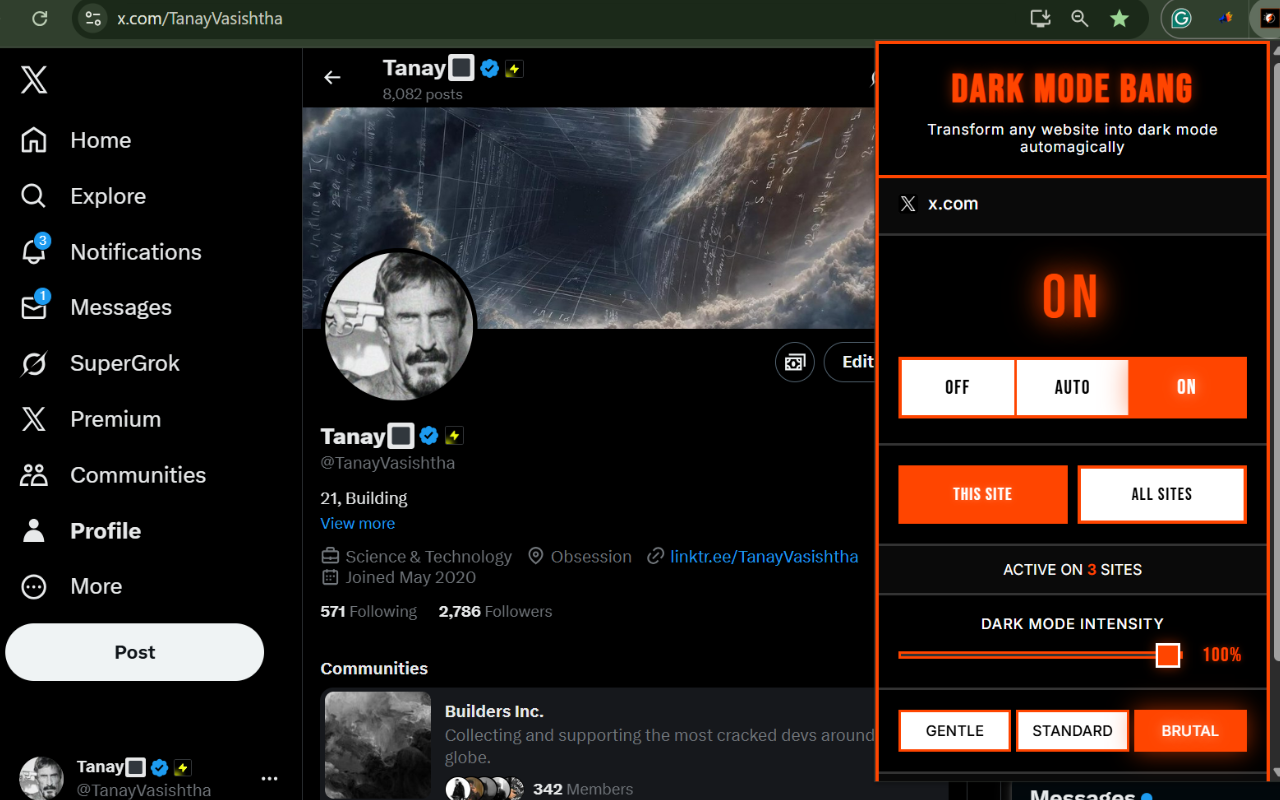
Task: Open Notifications with 3 unread badge
Action: click(111, 252)
